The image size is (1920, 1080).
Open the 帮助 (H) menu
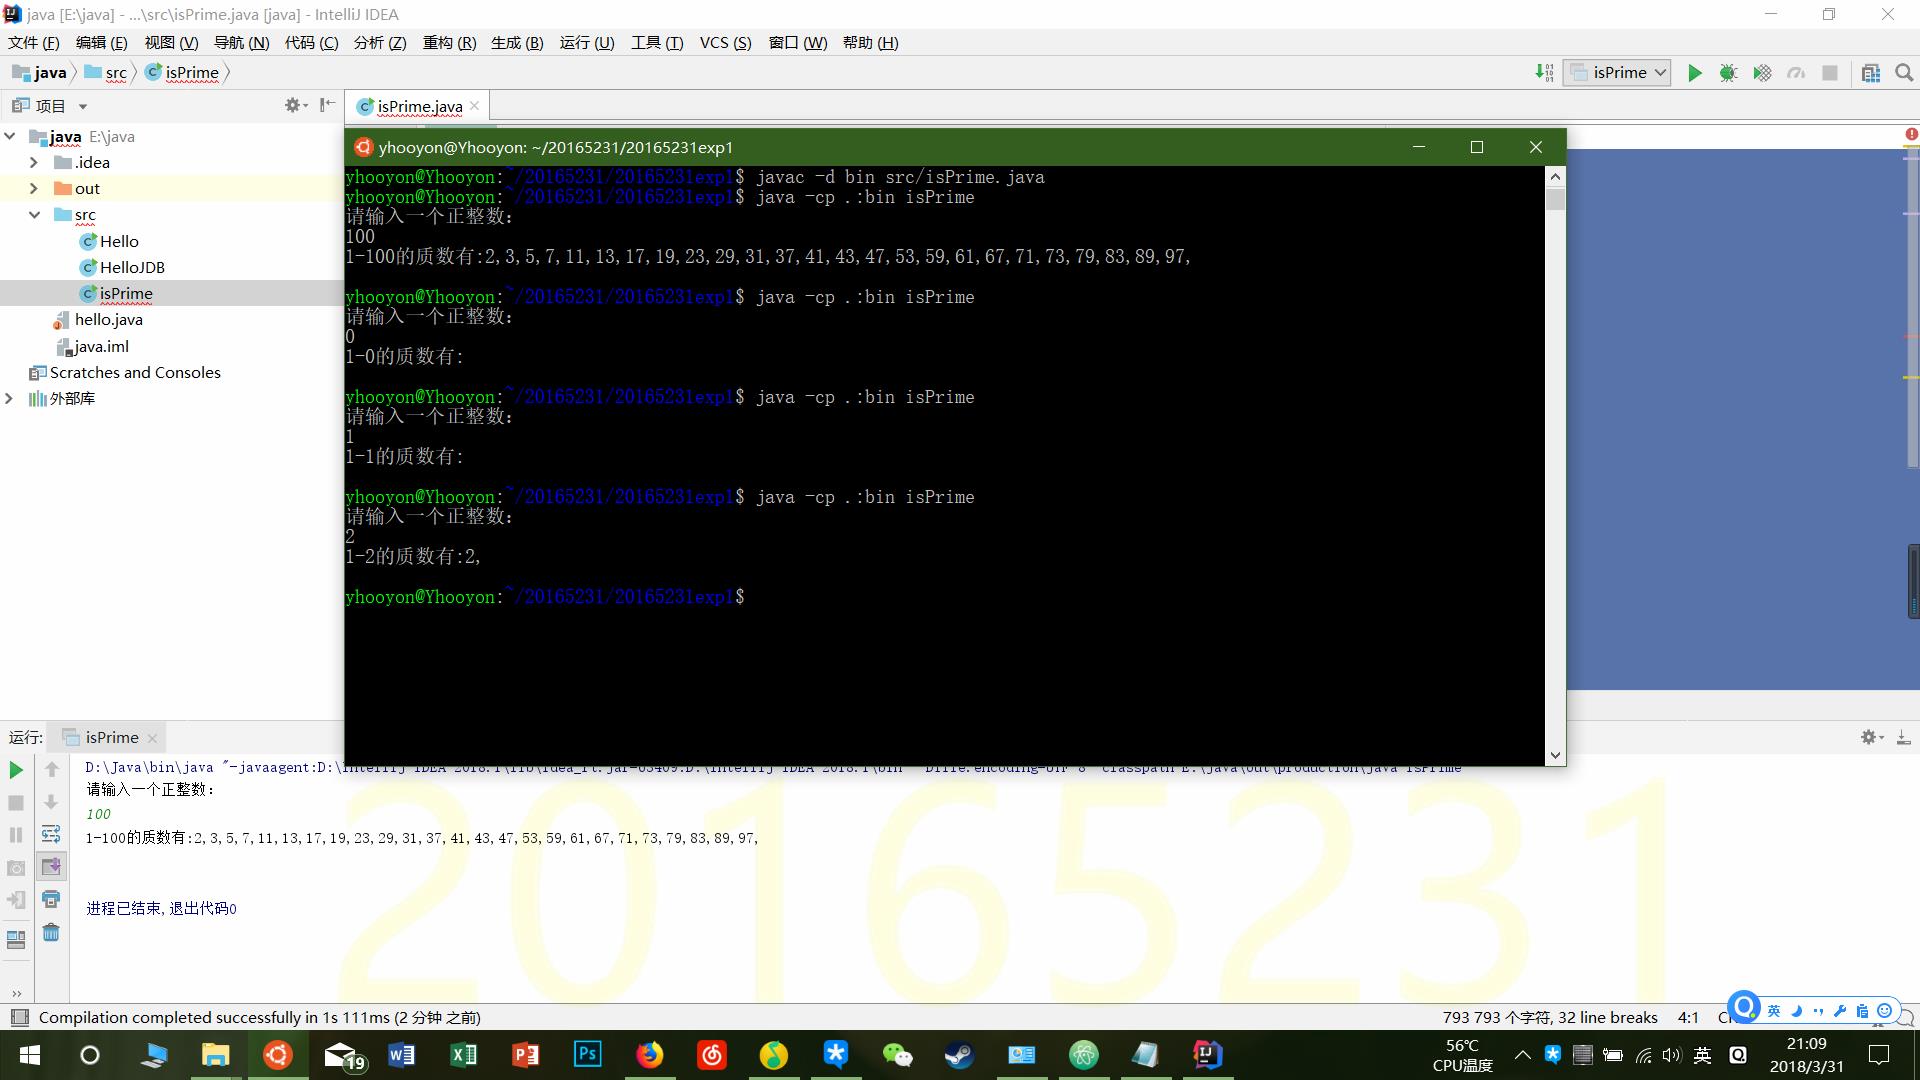[x=871, y=43]
